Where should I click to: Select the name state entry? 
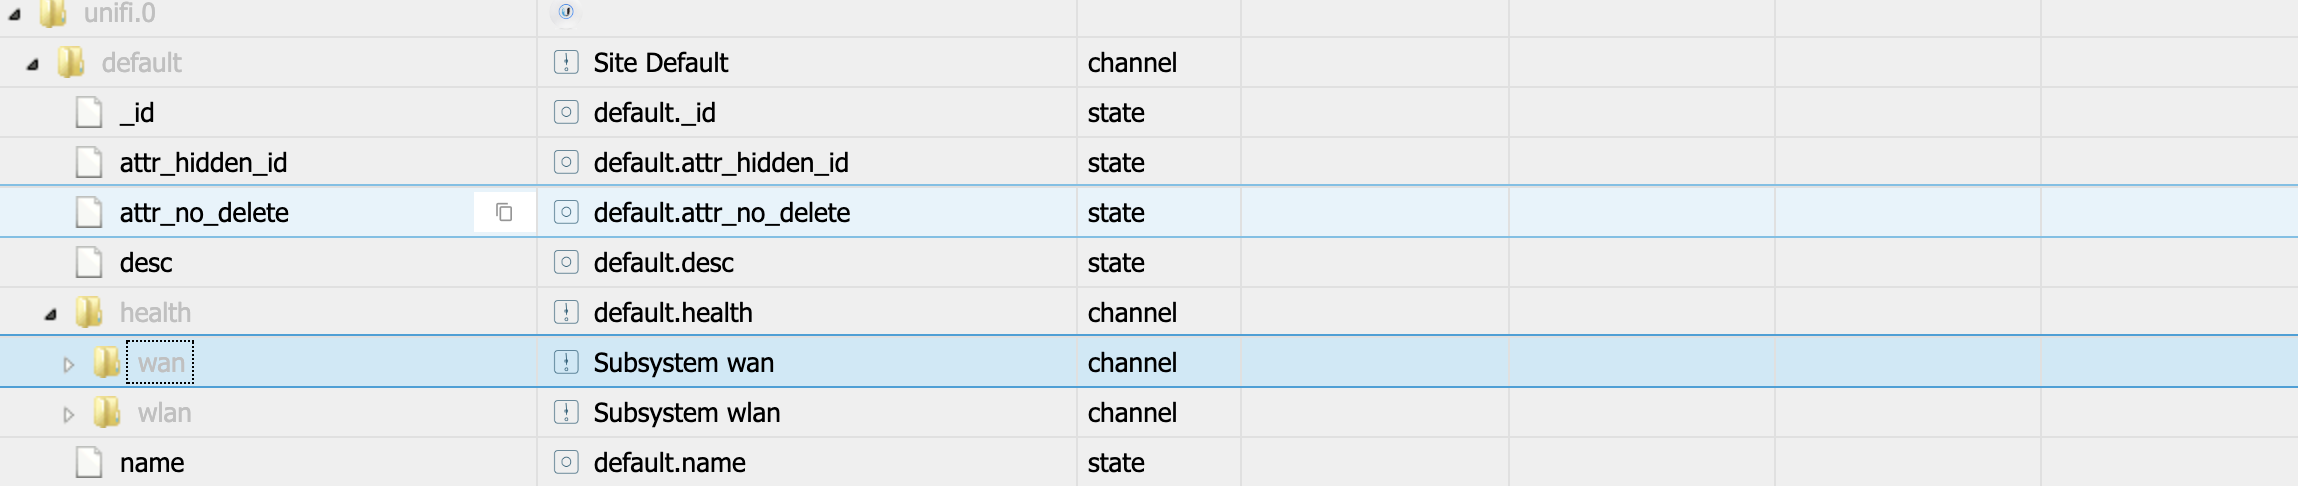(x=152, y=462)
